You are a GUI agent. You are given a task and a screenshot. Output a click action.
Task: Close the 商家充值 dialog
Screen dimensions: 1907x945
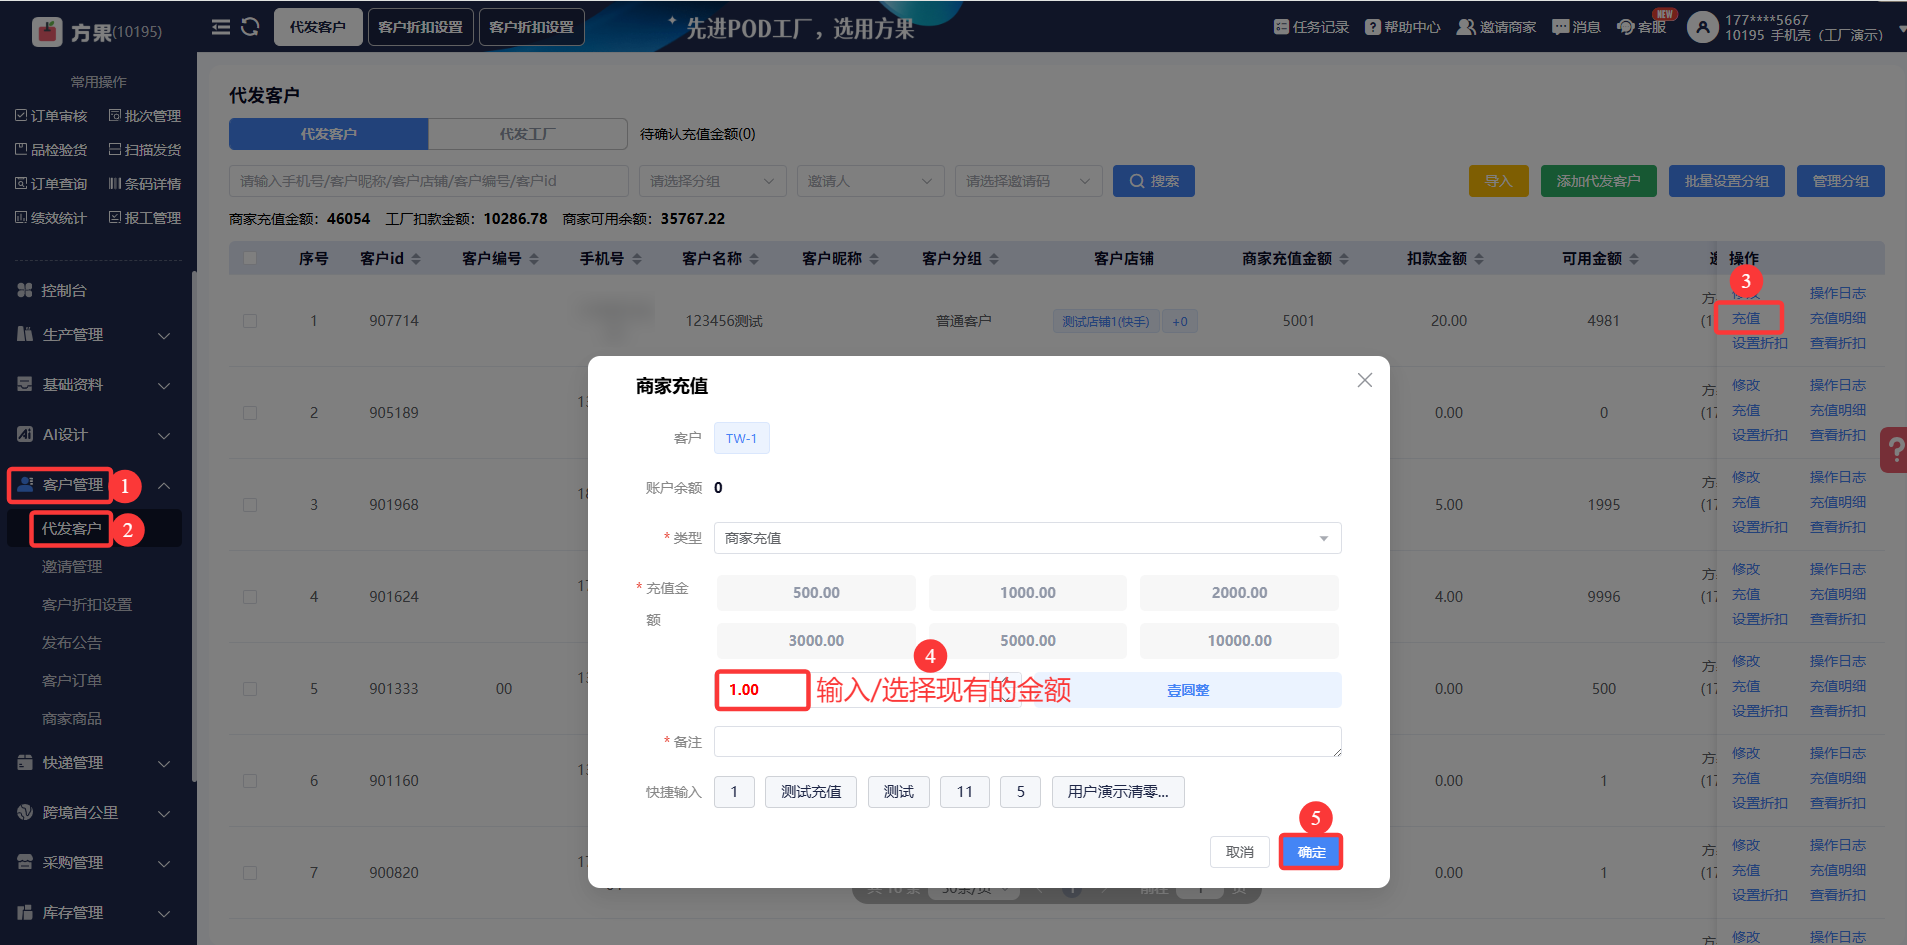click(1364, 380)
